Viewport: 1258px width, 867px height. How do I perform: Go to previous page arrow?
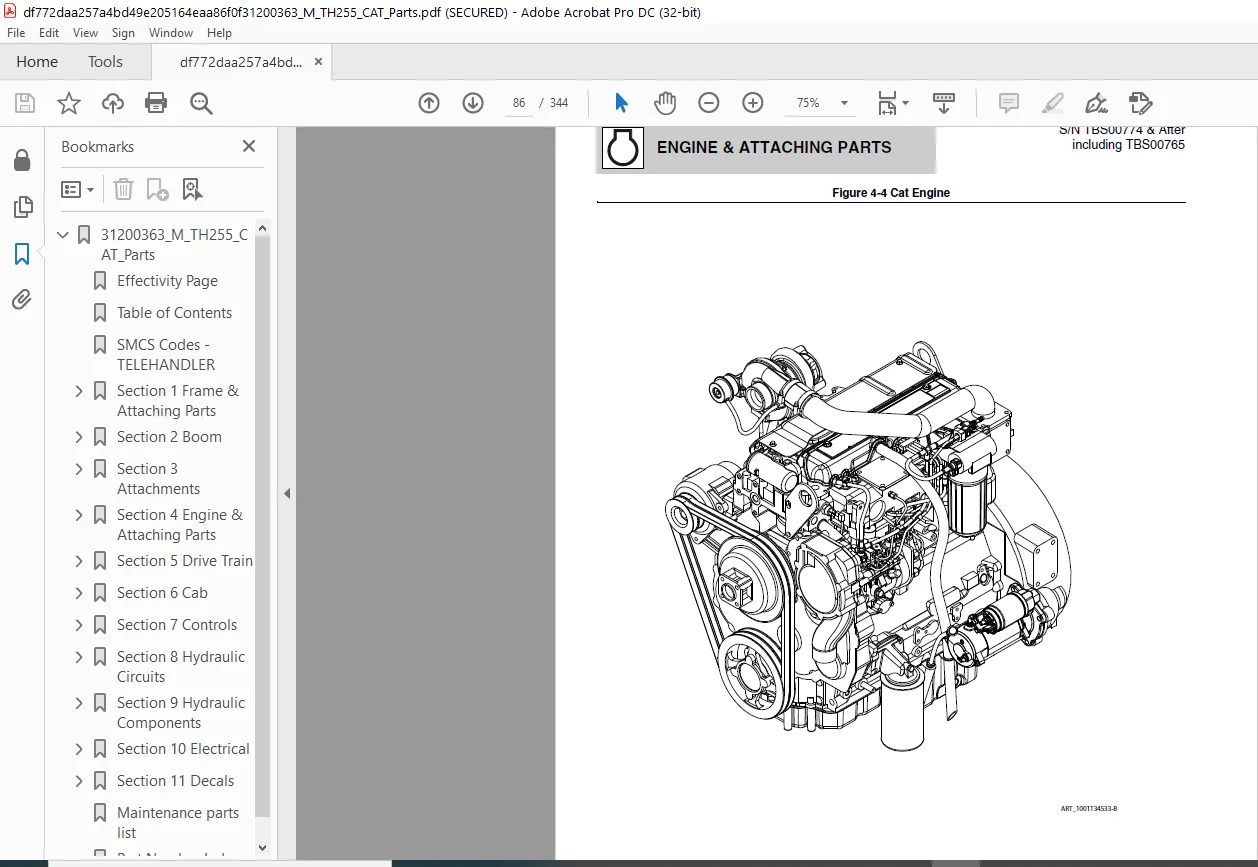pos(429,103)
